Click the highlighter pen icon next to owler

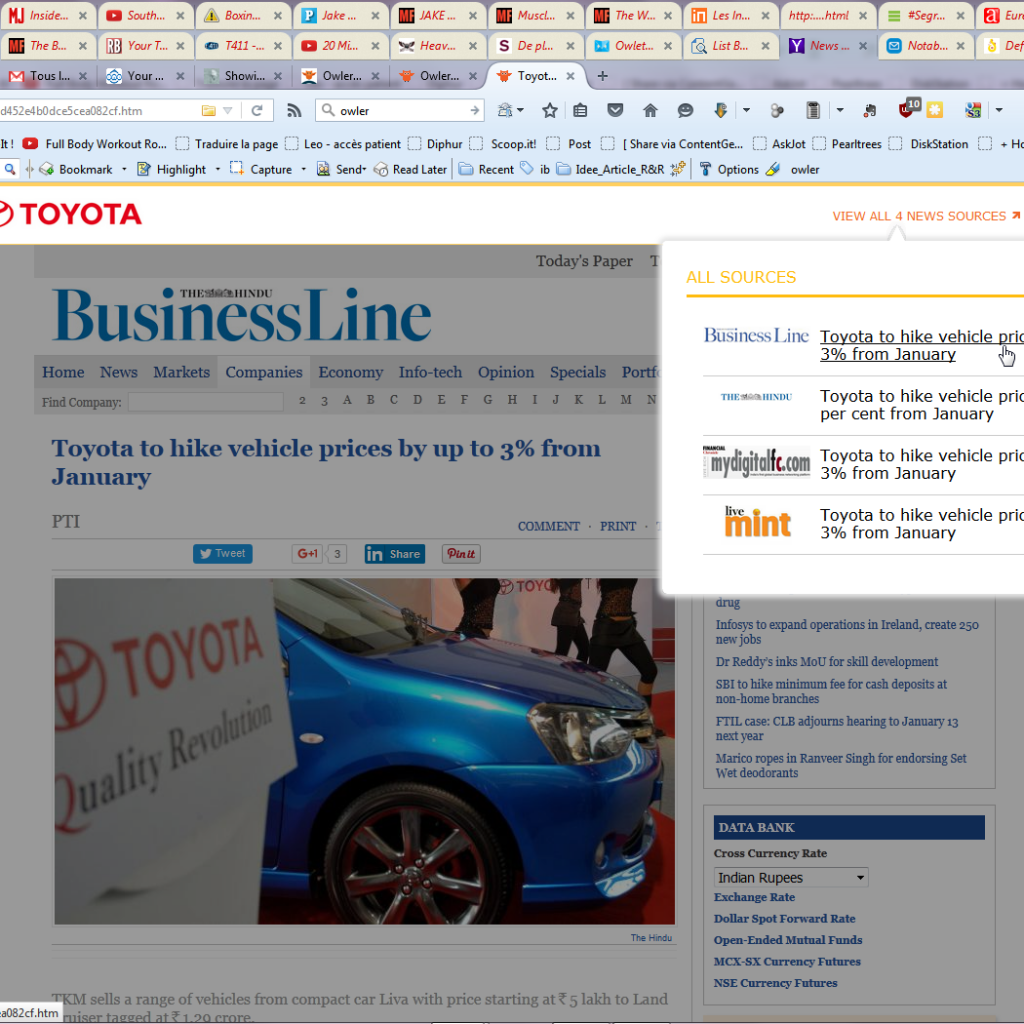point(773,169)
